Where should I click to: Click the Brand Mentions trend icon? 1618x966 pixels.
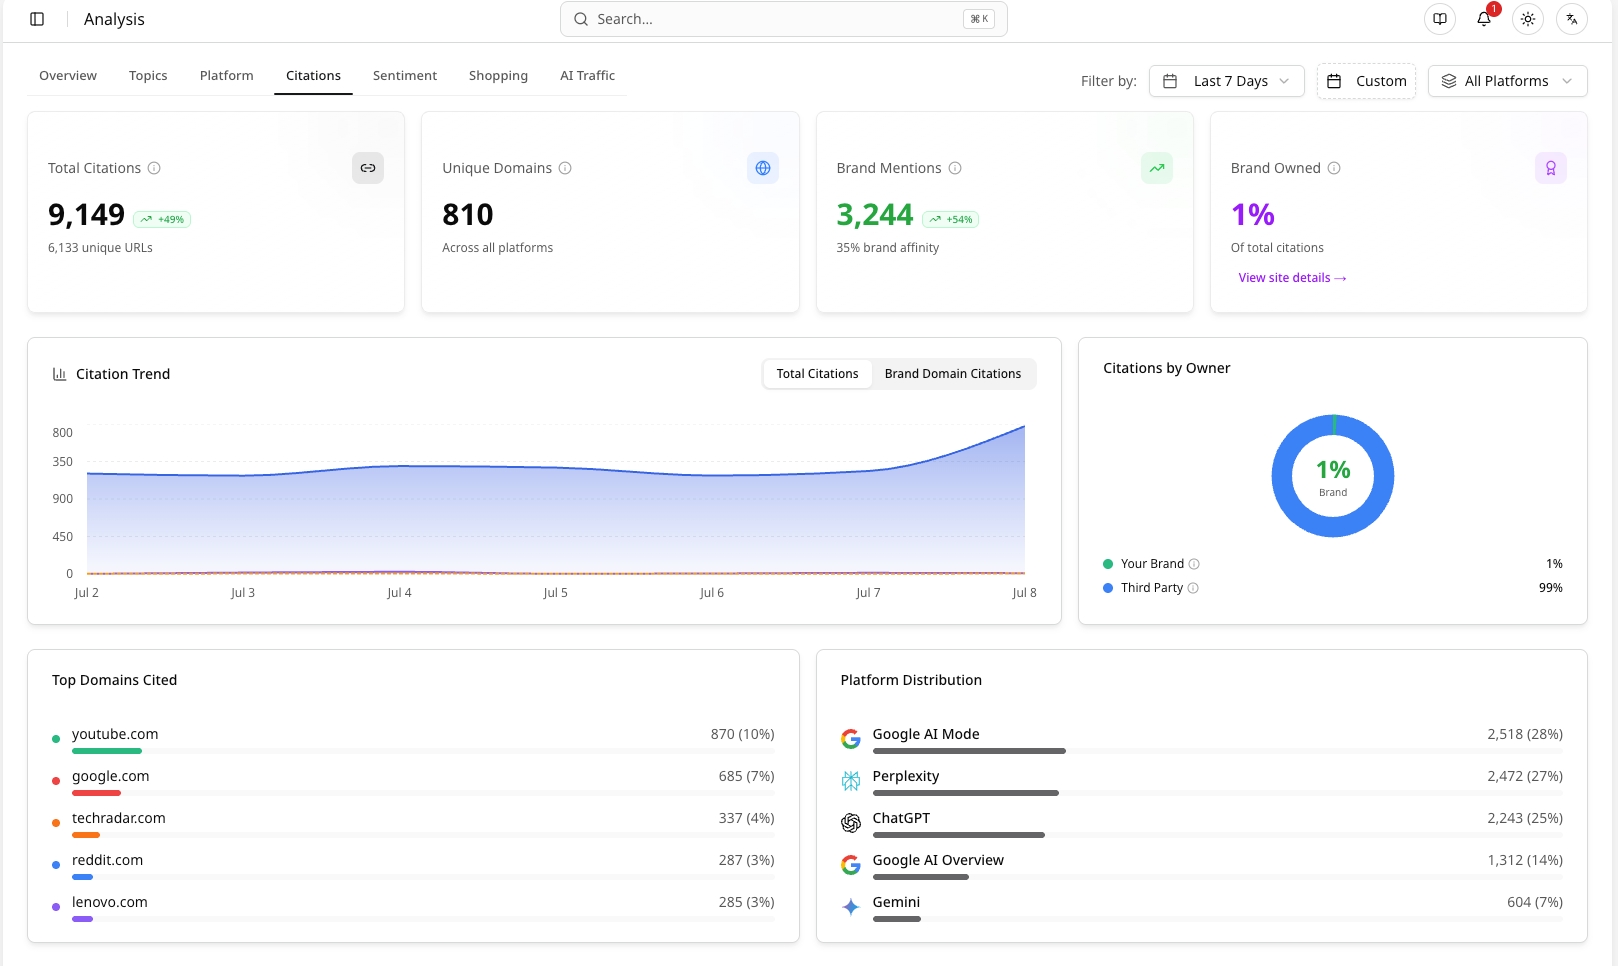pyautogui.click(x=1157, y=168)
